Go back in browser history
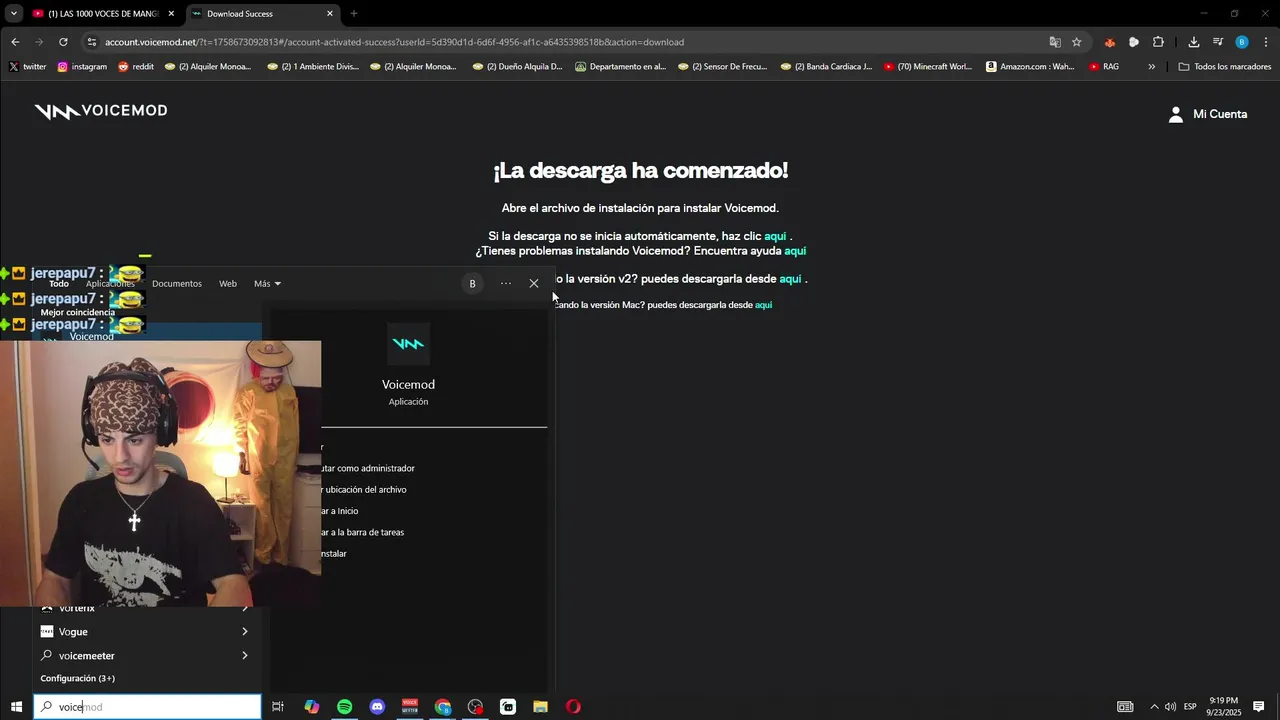This screenshot has width=1280, height=720. pos(15,42)
